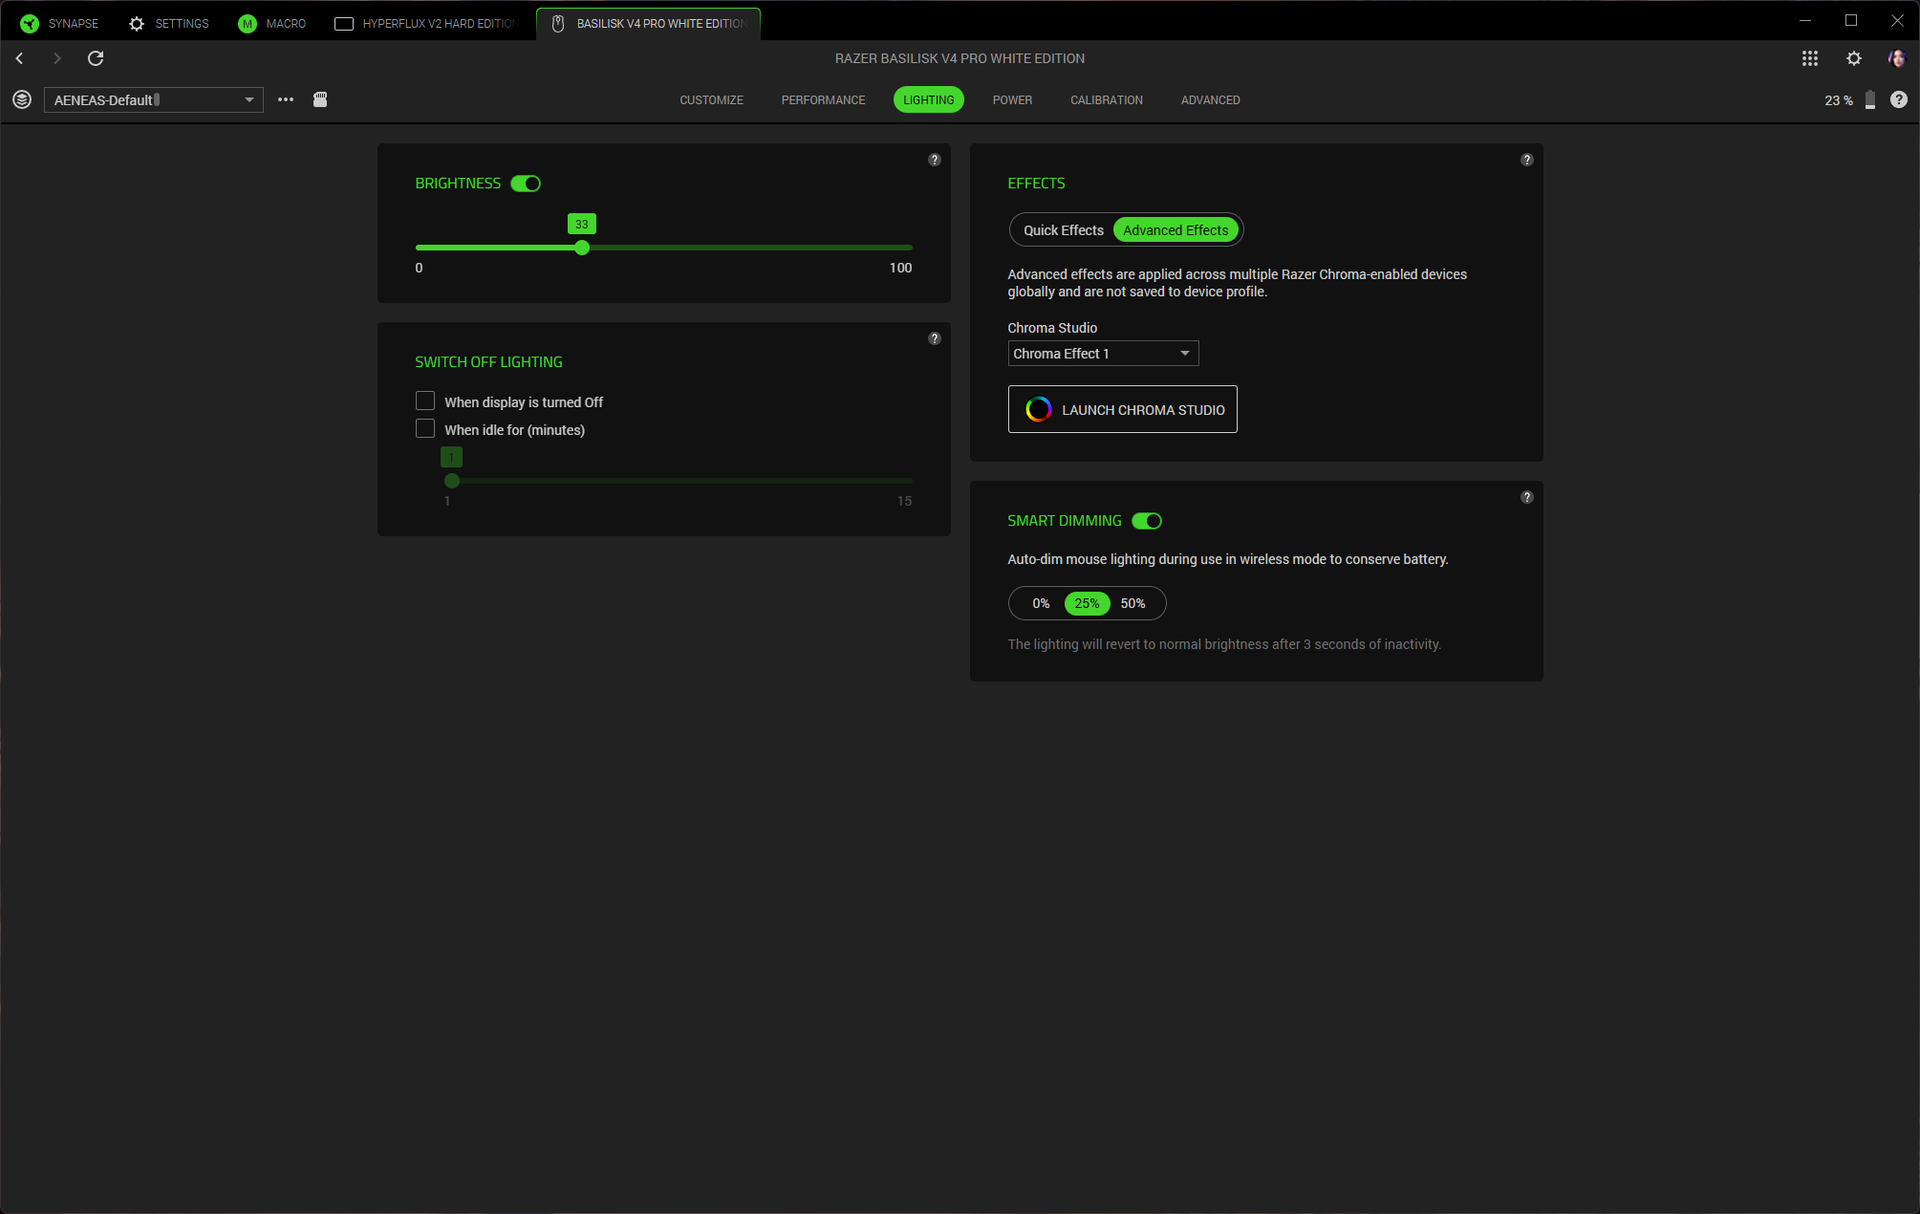Check 'When idle for (minutes)'
1920x1214 pixels.
(425, 429)
